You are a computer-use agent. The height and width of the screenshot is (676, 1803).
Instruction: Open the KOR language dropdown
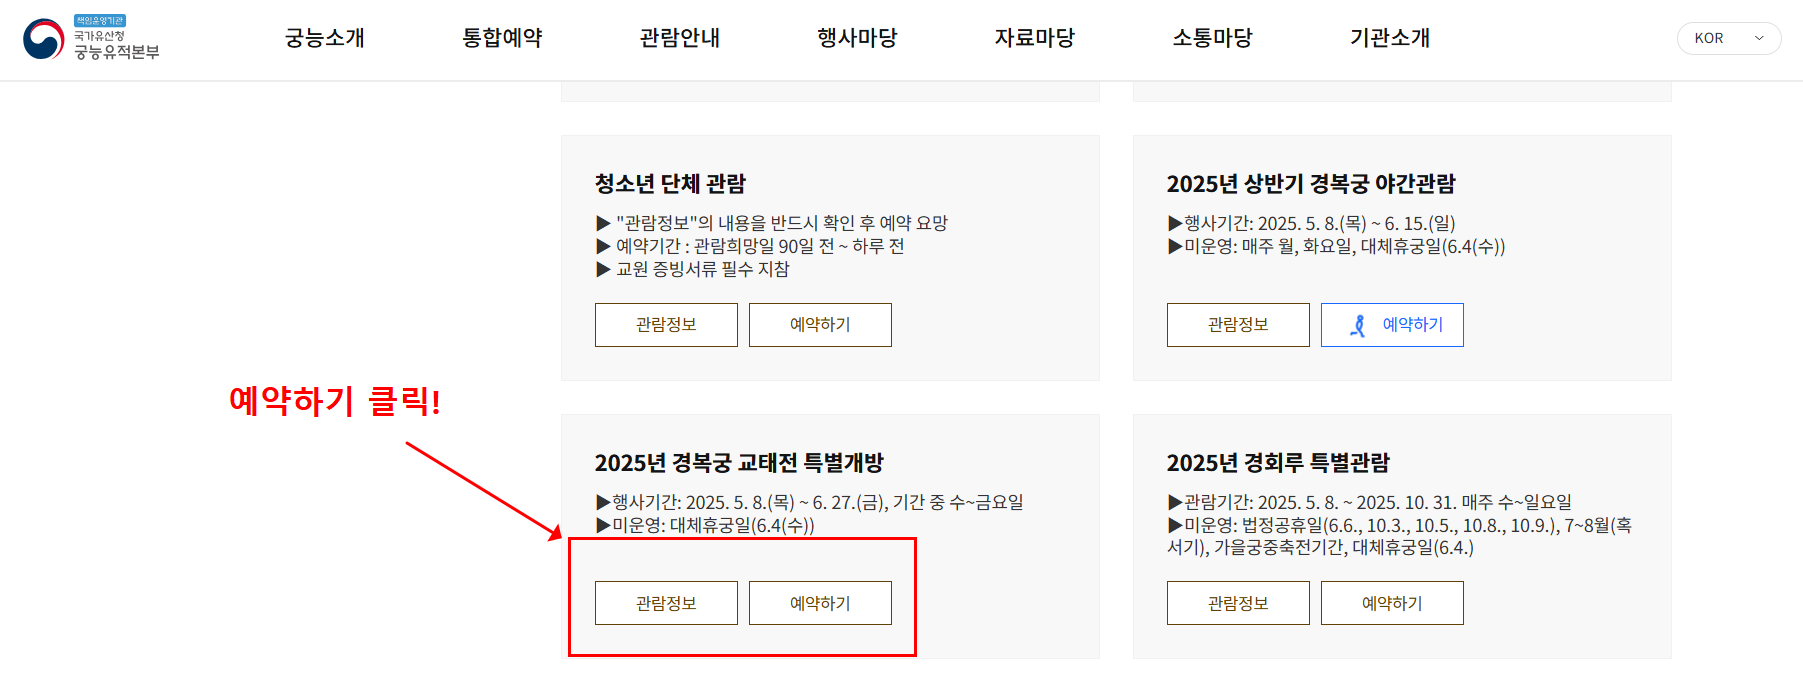(1729, 37)
